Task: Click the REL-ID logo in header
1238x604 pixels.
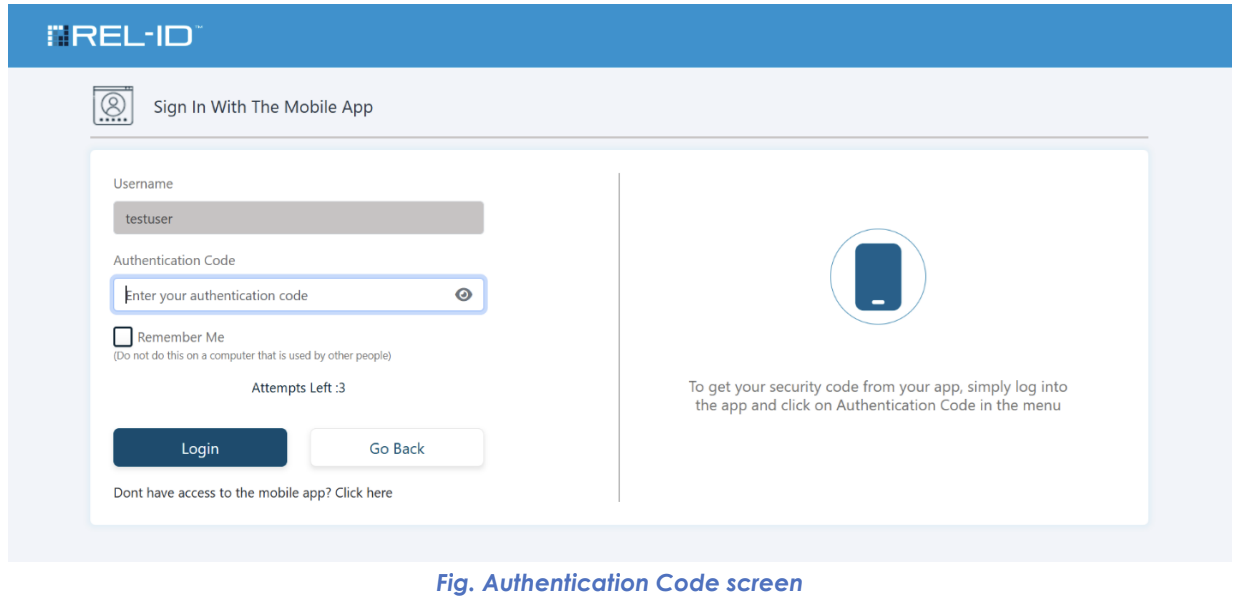Action: 125,36
